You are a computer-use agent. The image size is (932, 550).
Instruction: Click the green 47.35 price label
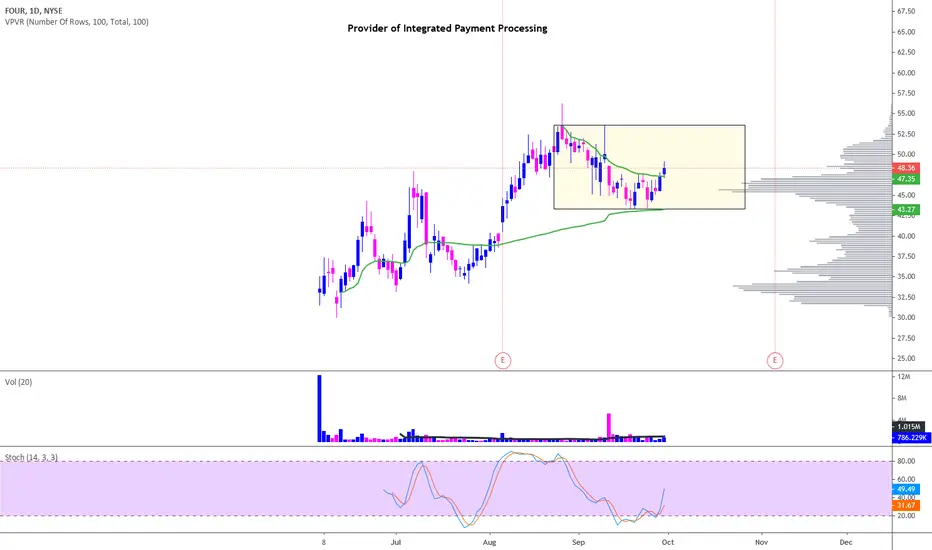[x=906, y=179]
